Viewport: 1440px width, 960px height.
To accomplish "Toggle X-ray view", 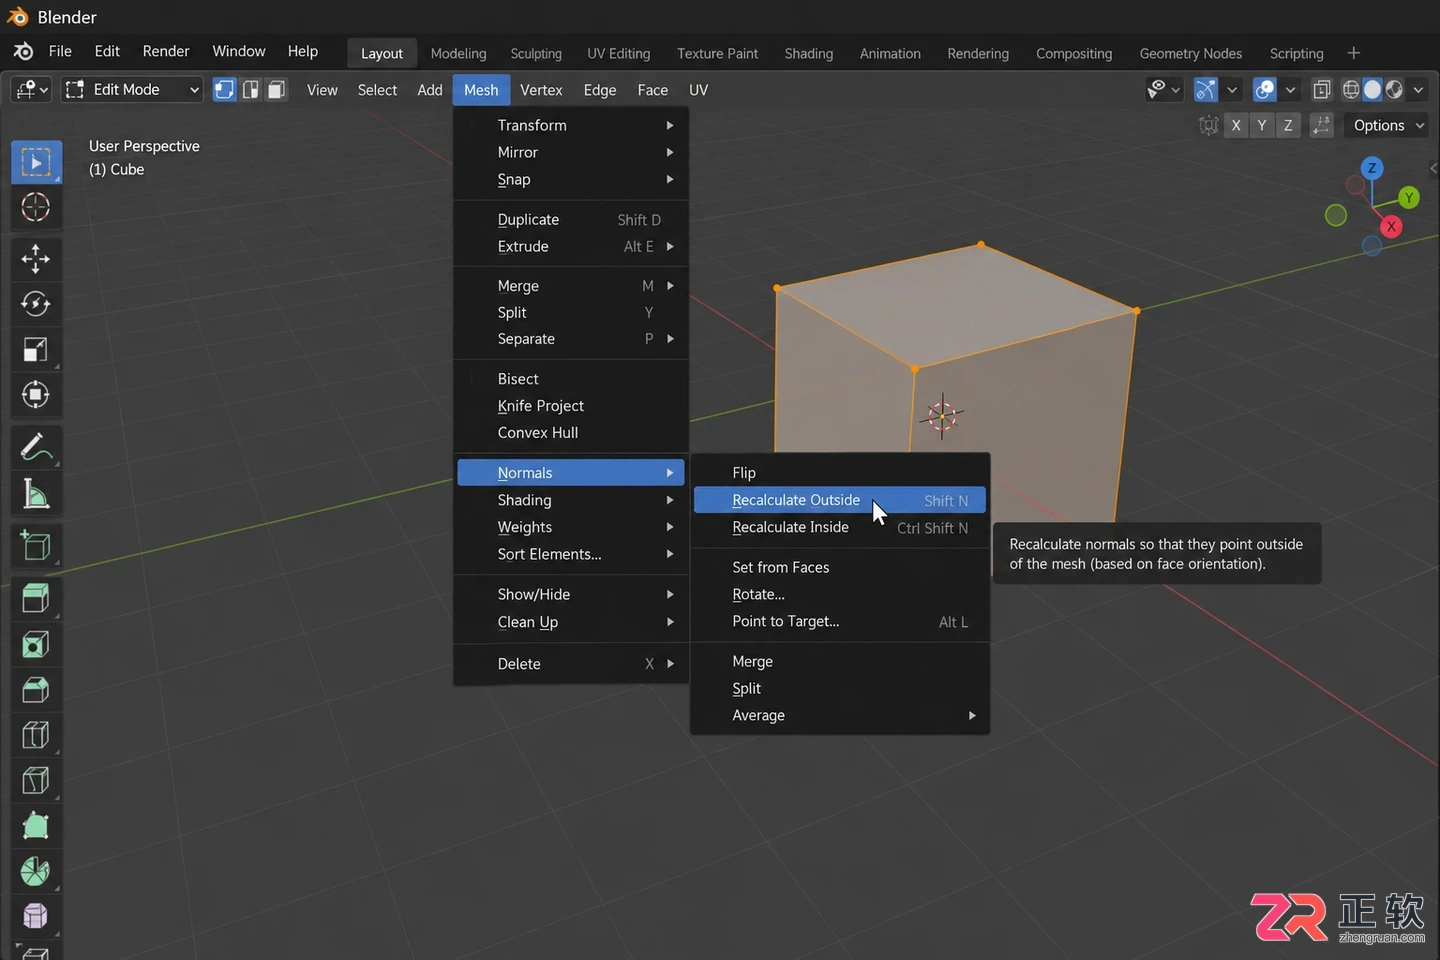I will click(x=1322, y=90).
